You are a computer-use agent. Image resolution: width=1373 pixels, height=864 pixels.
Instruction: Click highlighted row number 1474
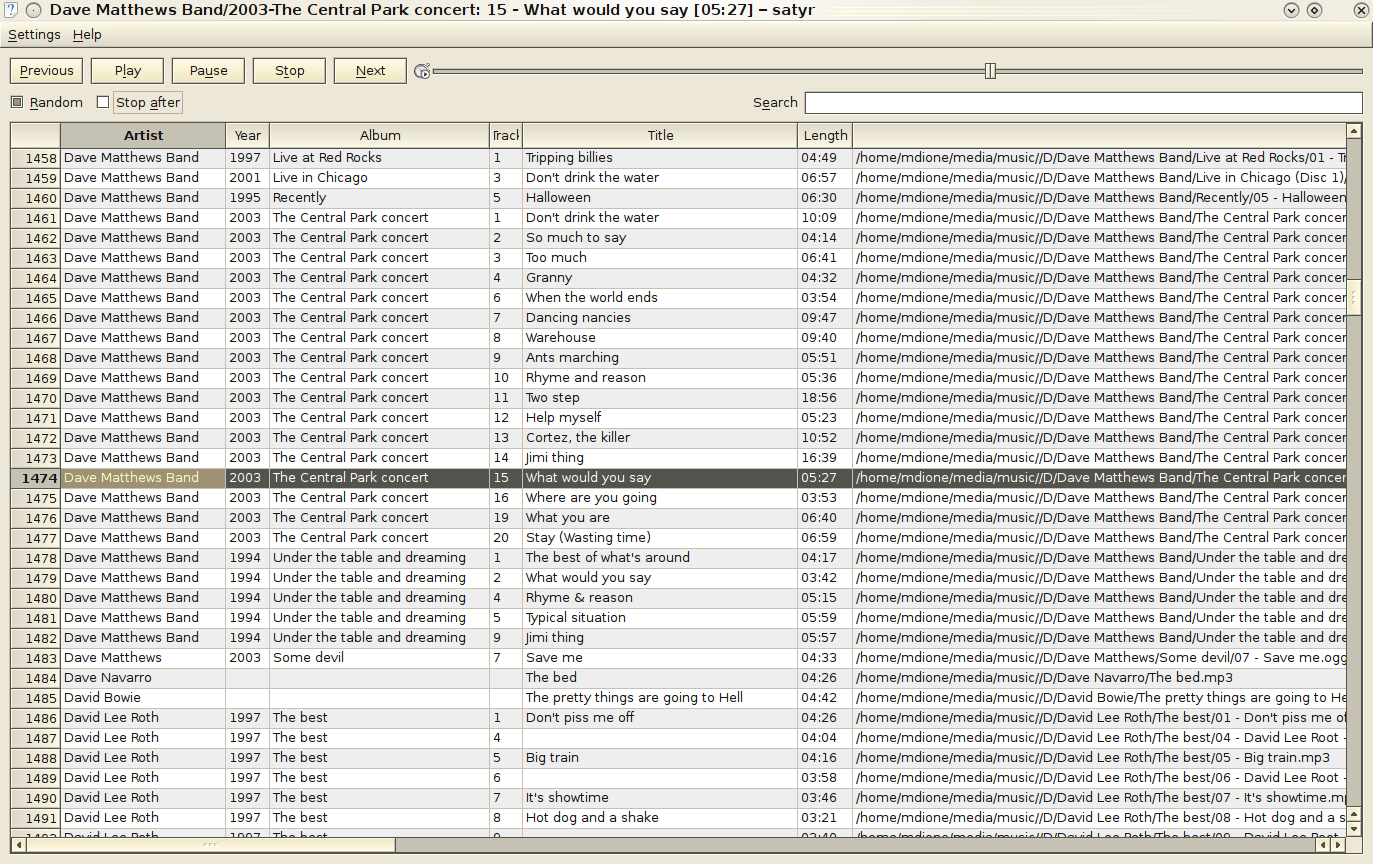click(36, 478)
